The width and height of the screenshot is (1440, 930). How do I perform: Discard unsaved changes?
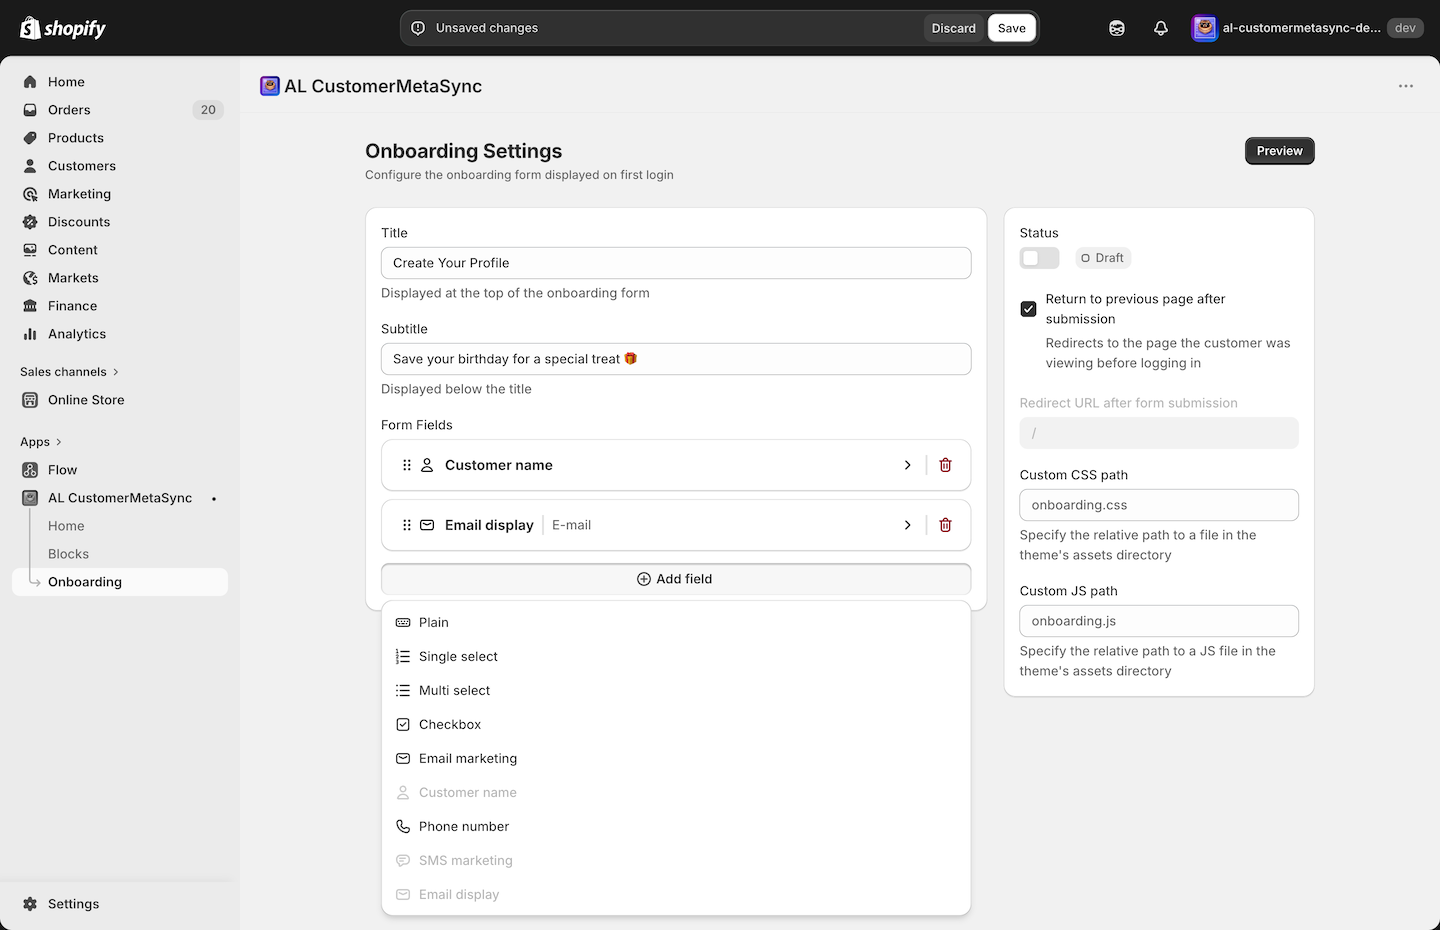[x=954, y=28]
